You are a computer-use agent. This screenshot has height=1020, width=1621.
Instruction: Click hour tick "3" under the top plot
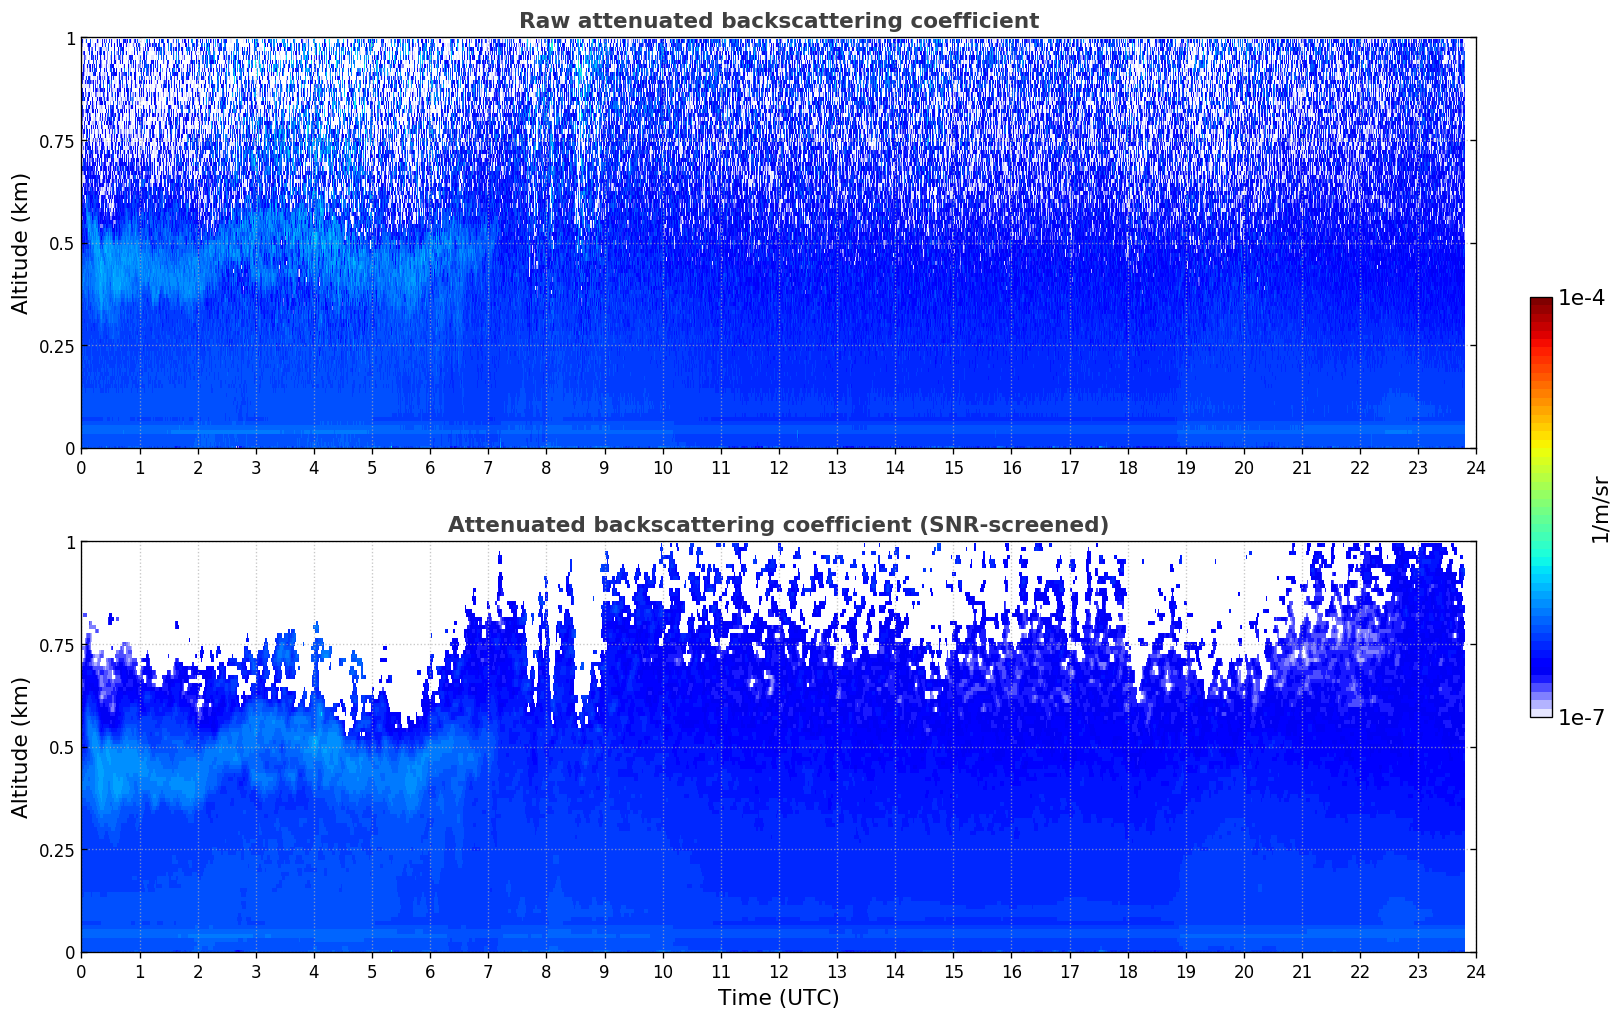[x=256, y=467]
